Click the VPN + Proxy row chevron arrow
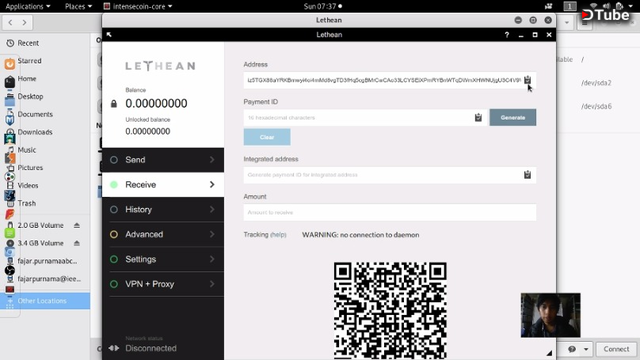 tap(212, 284)
